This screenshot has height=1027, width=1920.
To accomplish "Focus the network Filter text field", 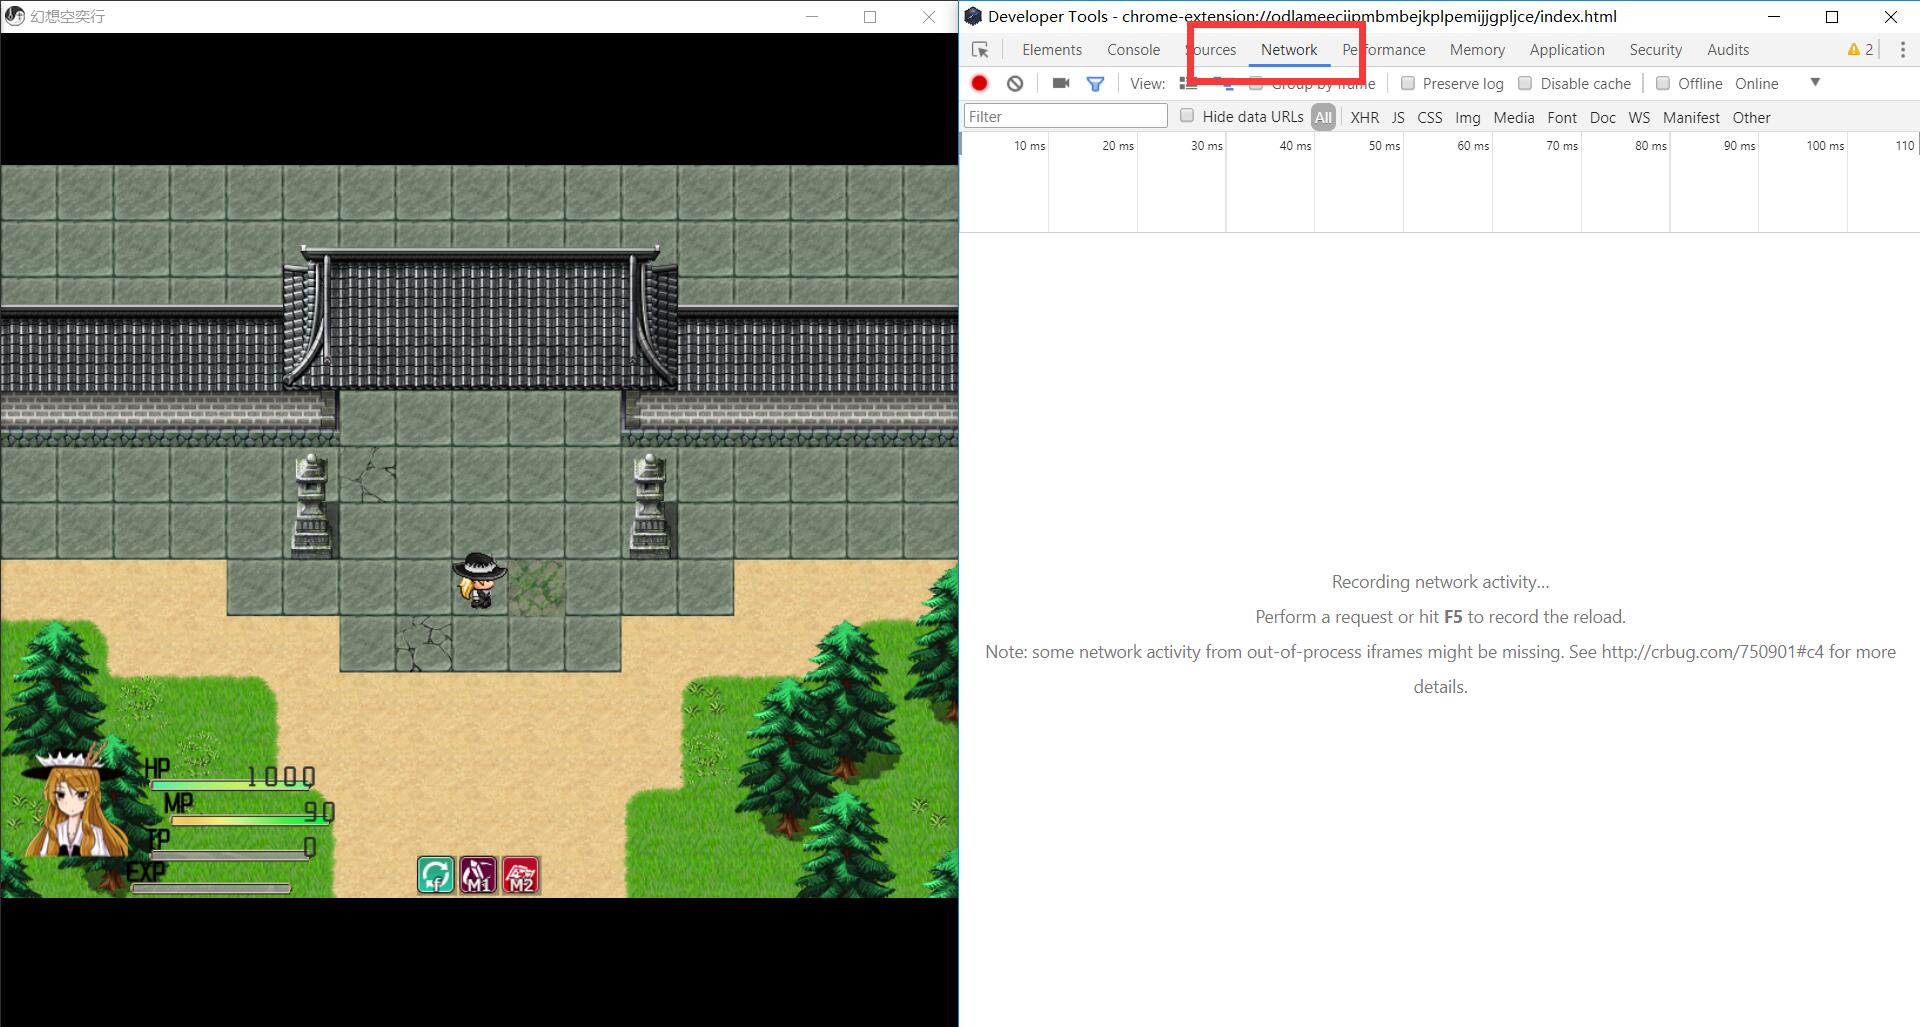I will click(1066, 116).
